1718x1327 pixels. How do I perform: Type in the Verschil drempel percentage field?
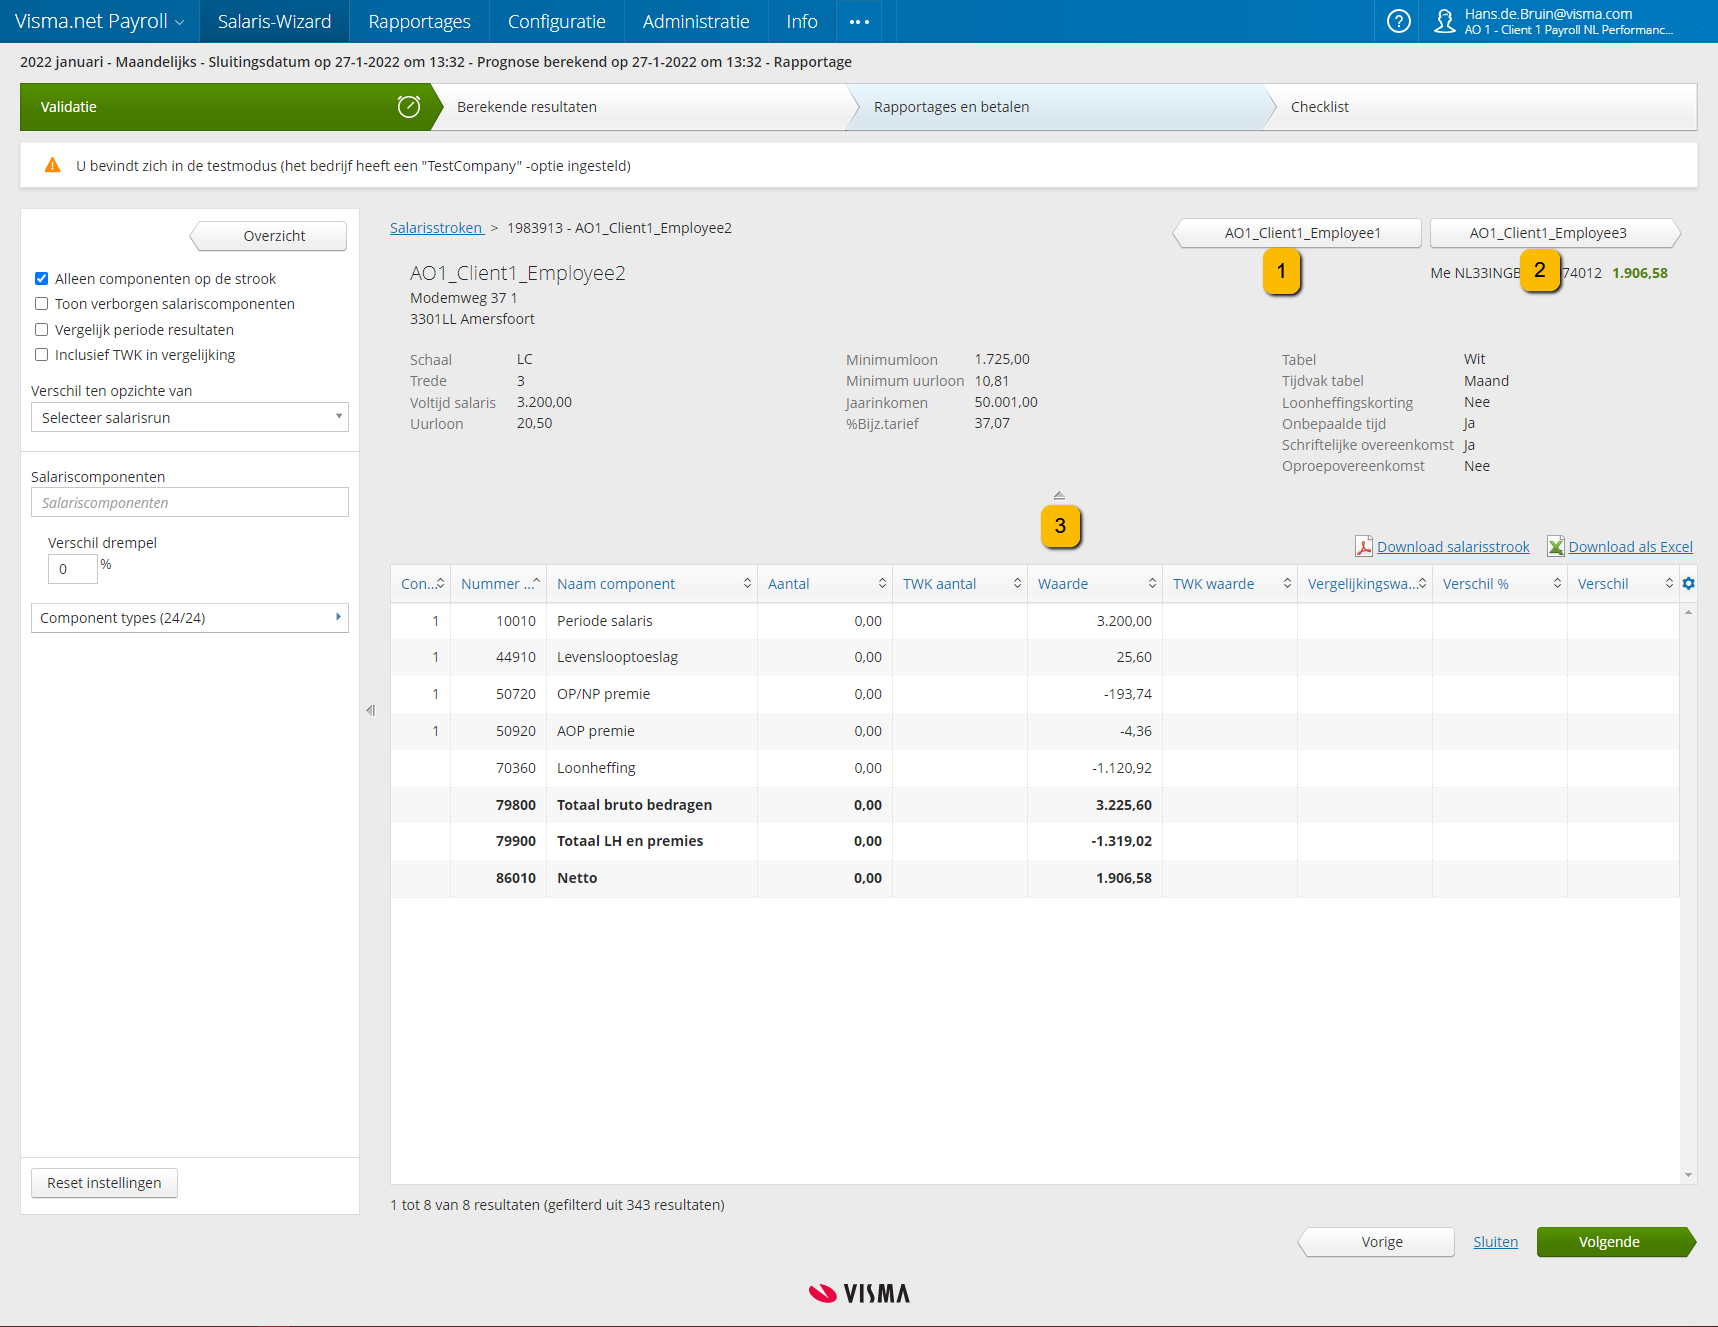(72, 568)
